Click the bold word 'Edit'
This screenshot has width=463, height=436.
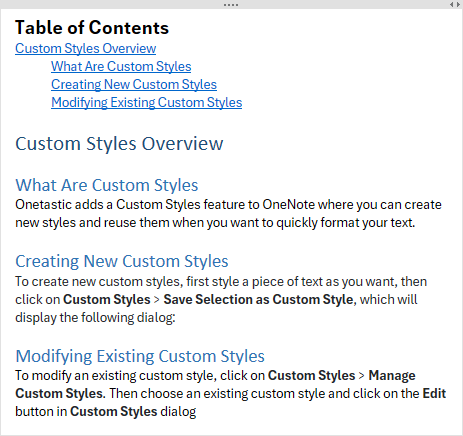(434, 394)
